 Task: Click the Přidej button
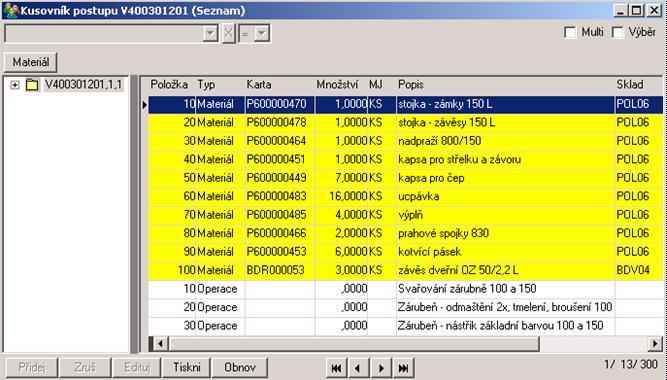[x=31, y=368]
